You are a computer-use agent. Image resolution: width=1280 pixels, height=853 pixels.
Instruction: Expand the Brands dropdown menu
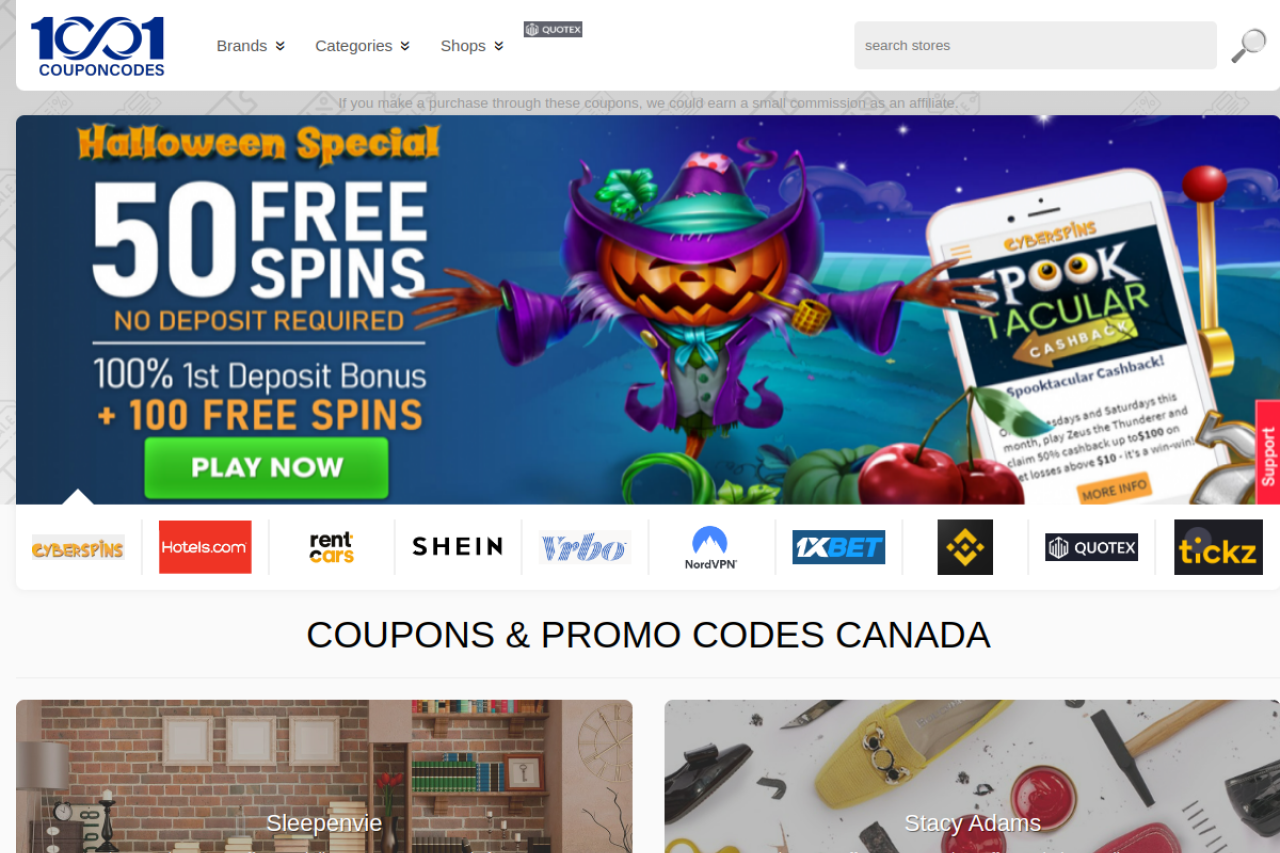coord(251,46)
